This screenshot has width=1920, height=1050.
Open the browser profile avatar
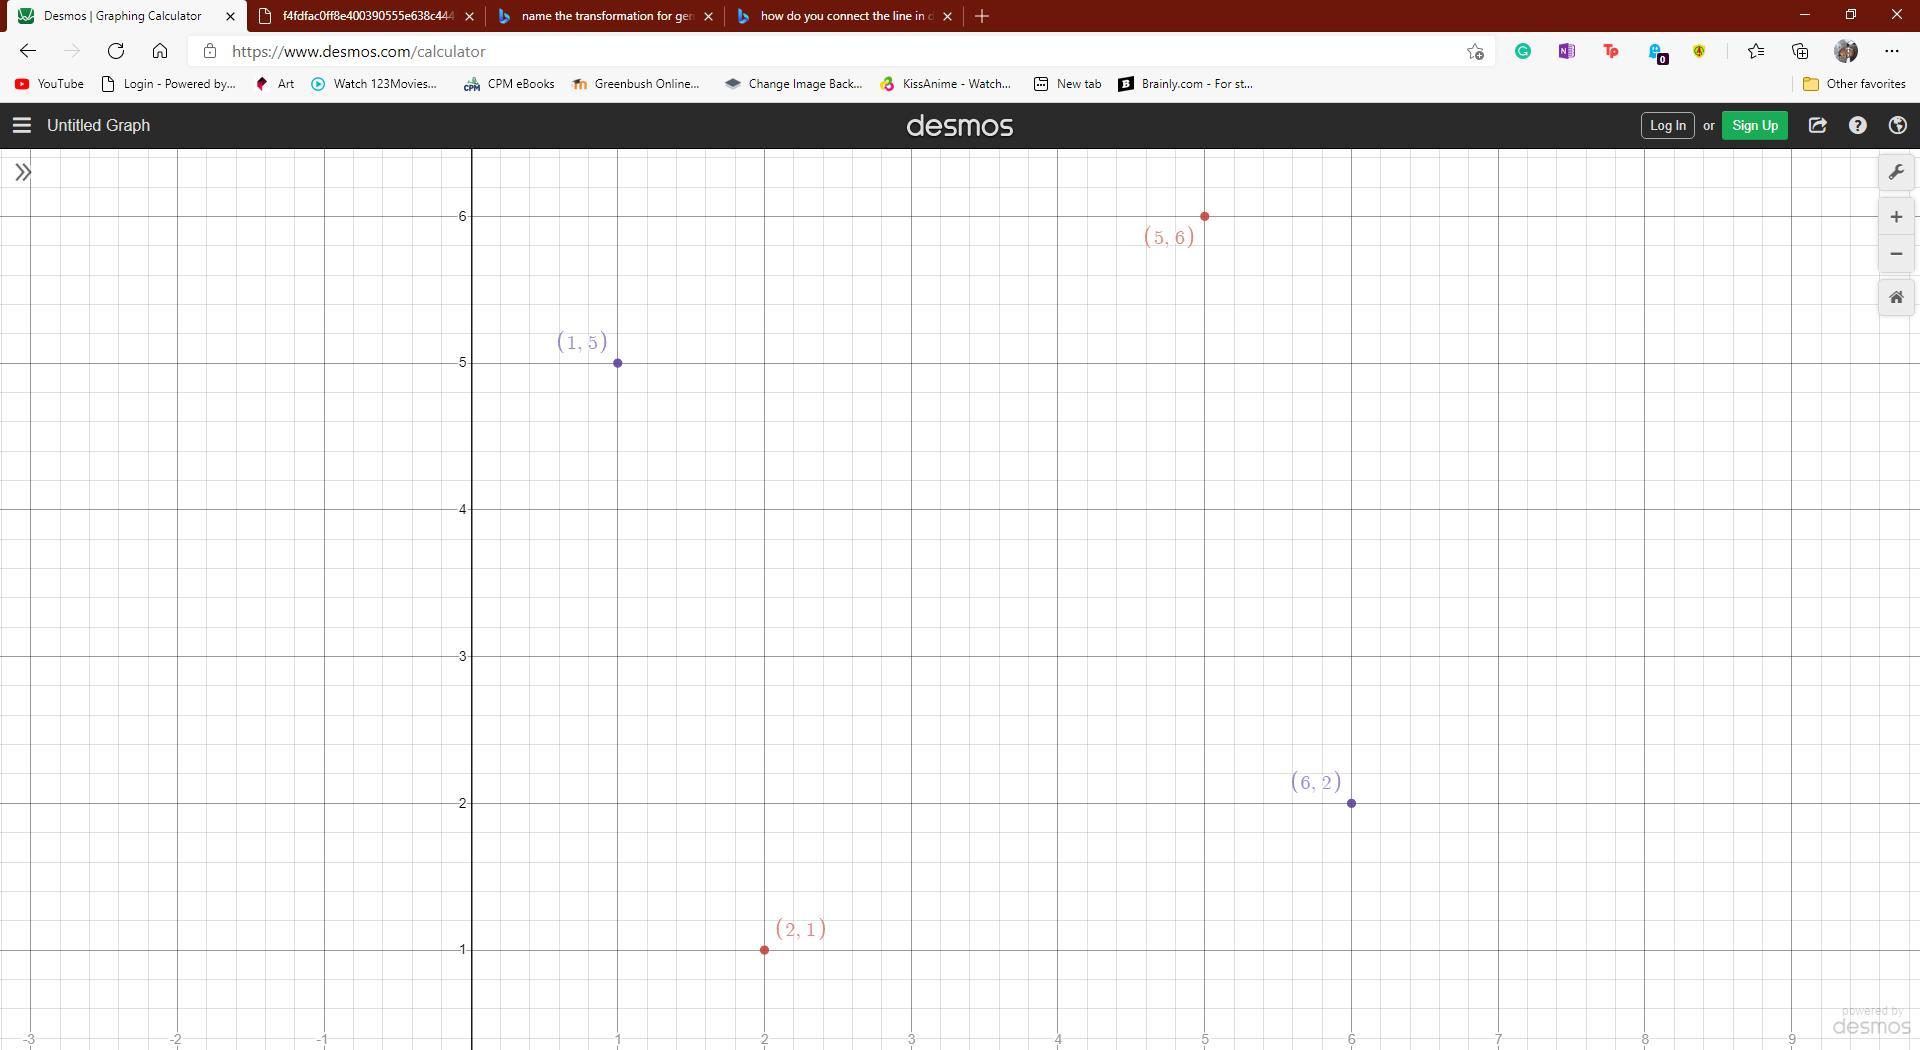click(1846, 51)
